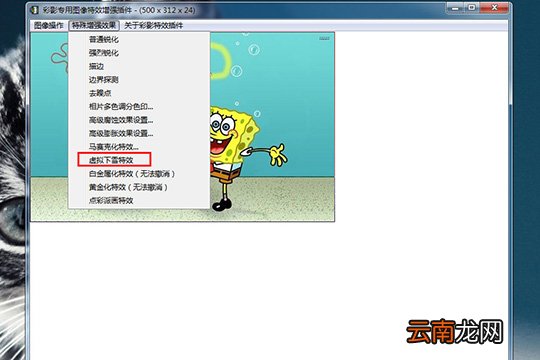Viewport: 540px width, 360px height.
Task: Apply the 虚拟下雪特效 snow effect
Action: [x=139, y=160]
